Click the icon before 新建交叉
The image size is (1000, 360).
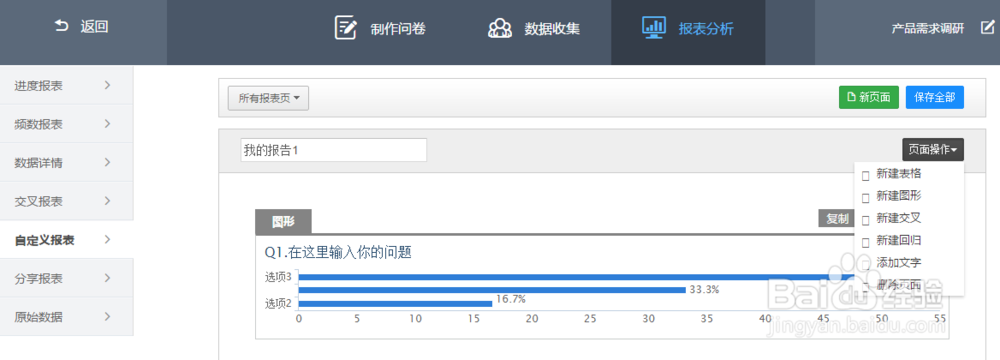point(865,220)
